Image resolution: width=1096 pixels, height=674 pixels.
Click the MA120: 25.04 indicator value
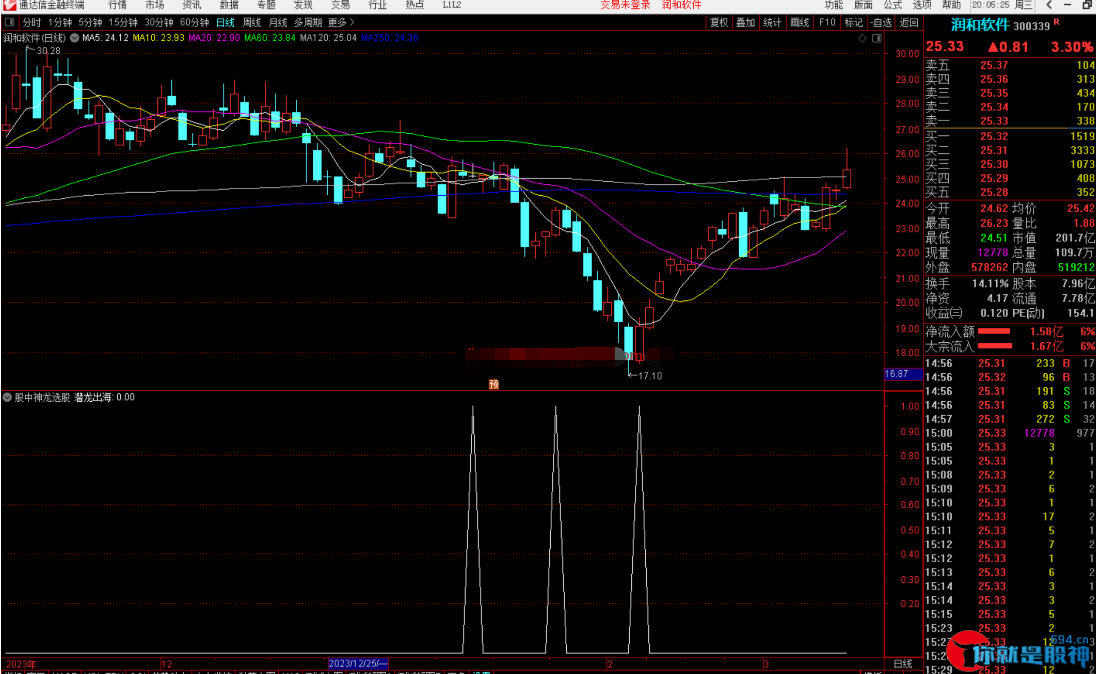click(x=328, y=38)
